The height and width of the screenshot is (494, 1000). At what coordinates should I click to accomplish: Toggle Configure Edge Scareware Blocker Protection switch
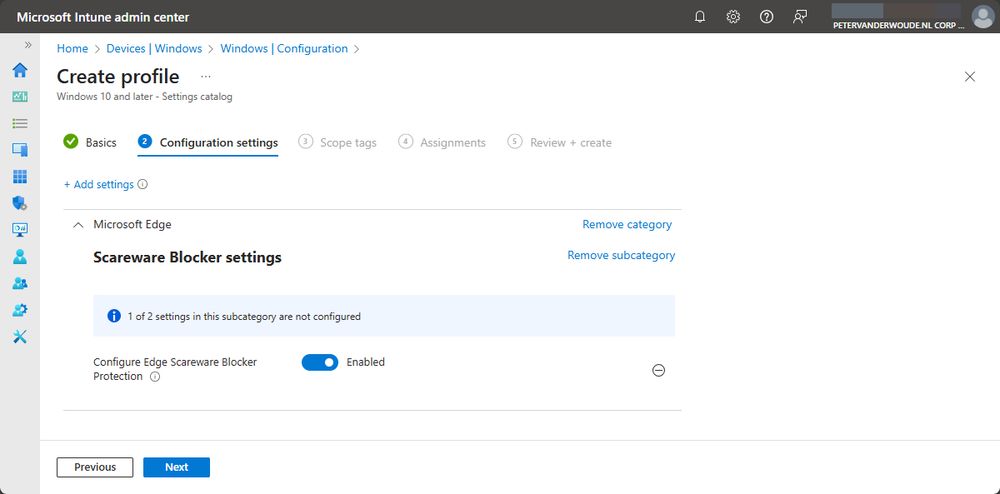(x=320, y=362)
